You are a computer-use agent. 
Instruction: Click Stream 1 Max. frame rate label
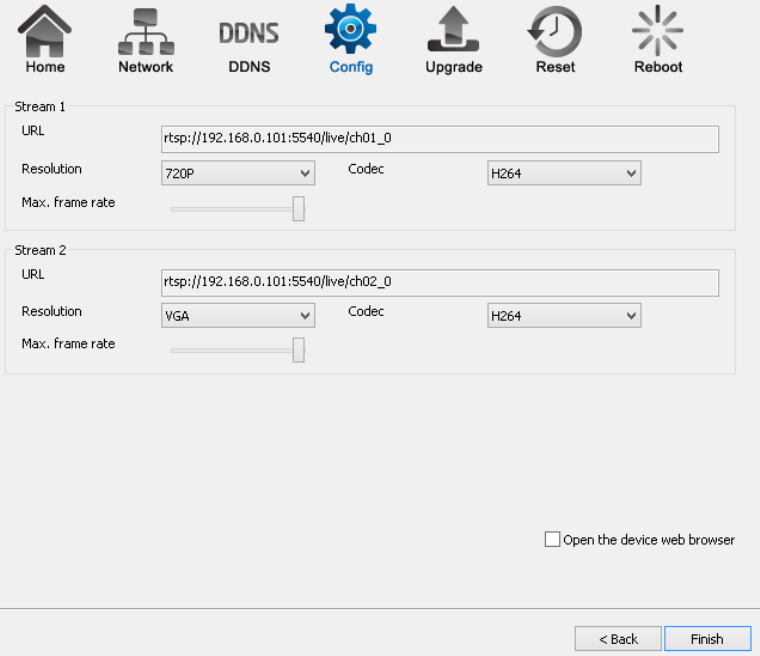[68, 202]
